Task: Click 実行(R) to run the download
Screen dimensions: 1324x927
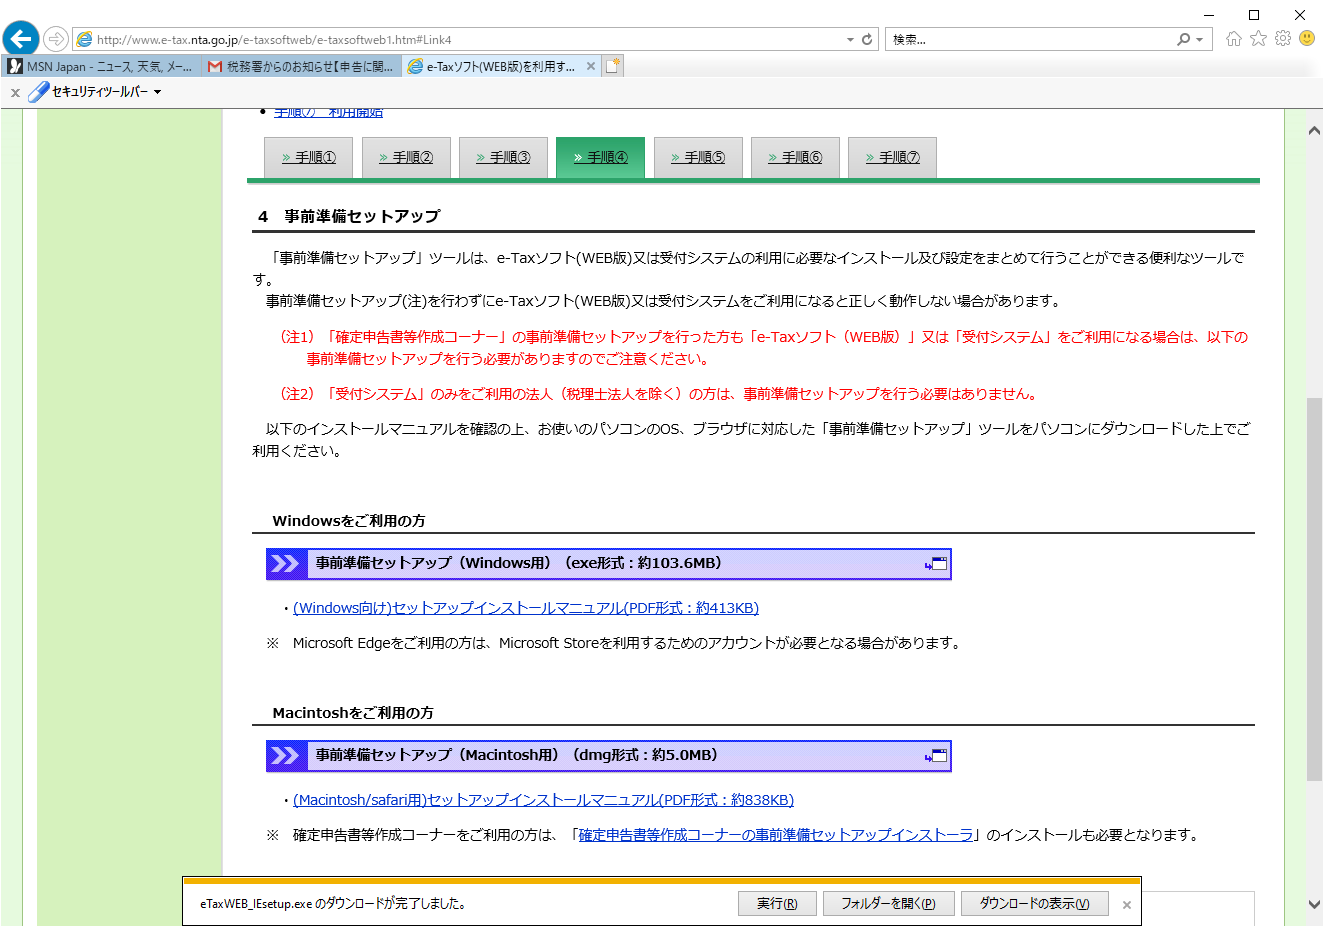Action: (x=777, y=904)
